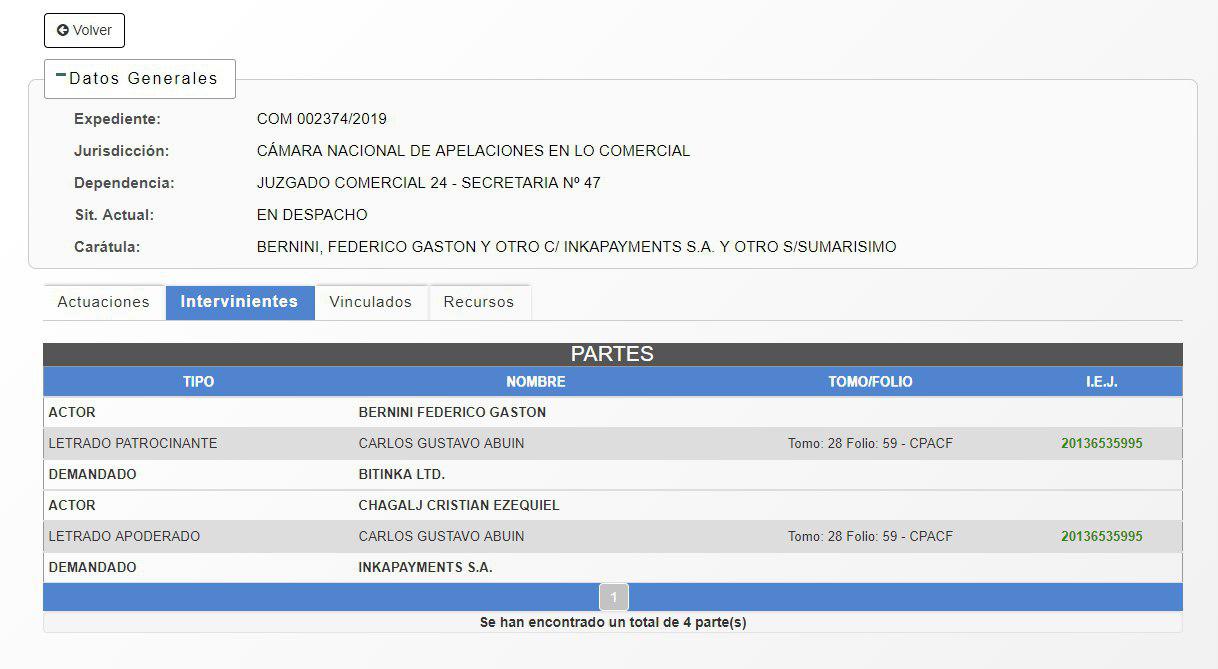Click ACTOR cell beside BERNINI FEDERICO GASTON
1218x669 pixels.
click(x=72, y=412)
